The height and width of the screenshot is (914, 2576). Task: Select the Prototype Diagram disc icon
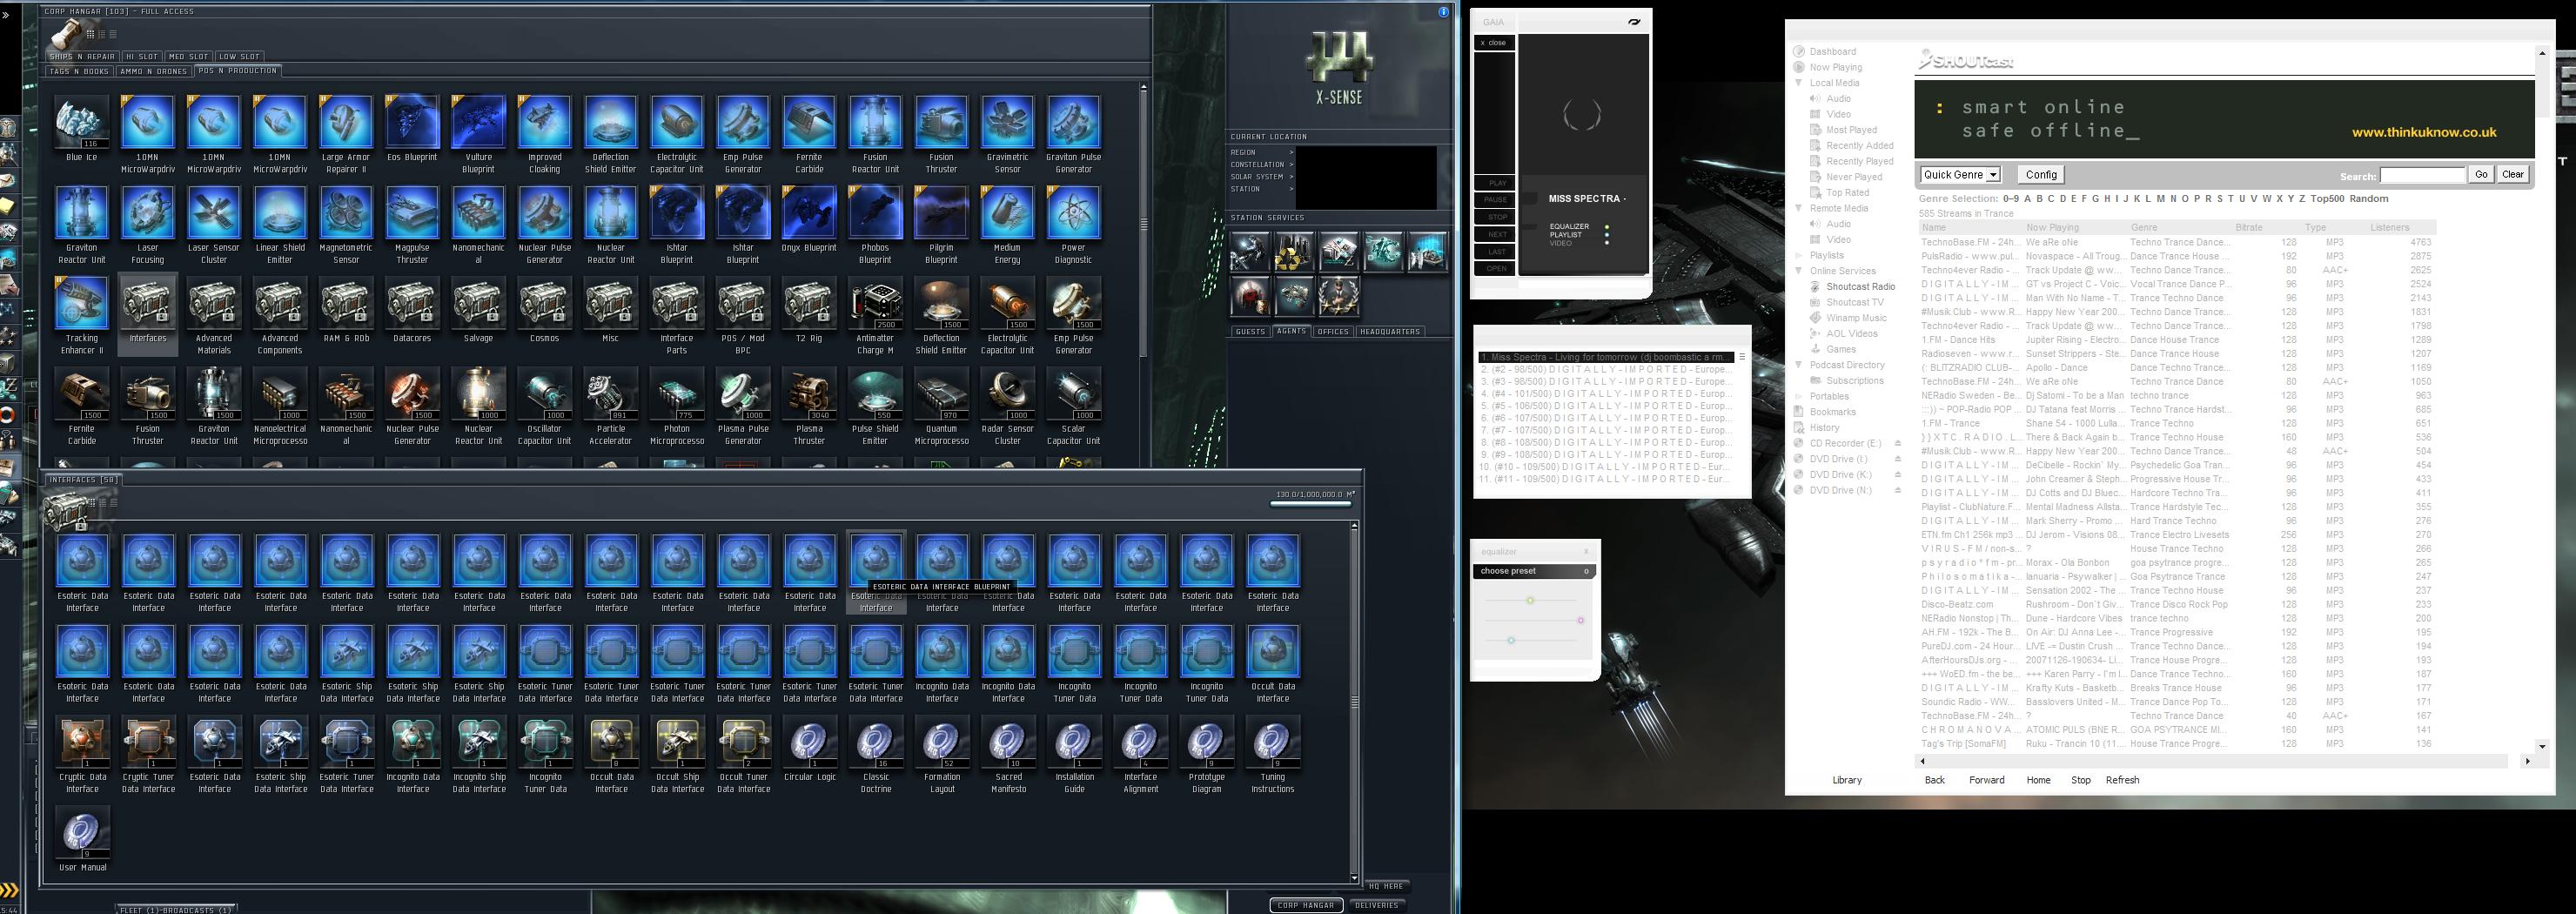pyautogui.click(x=1207, y=742)
